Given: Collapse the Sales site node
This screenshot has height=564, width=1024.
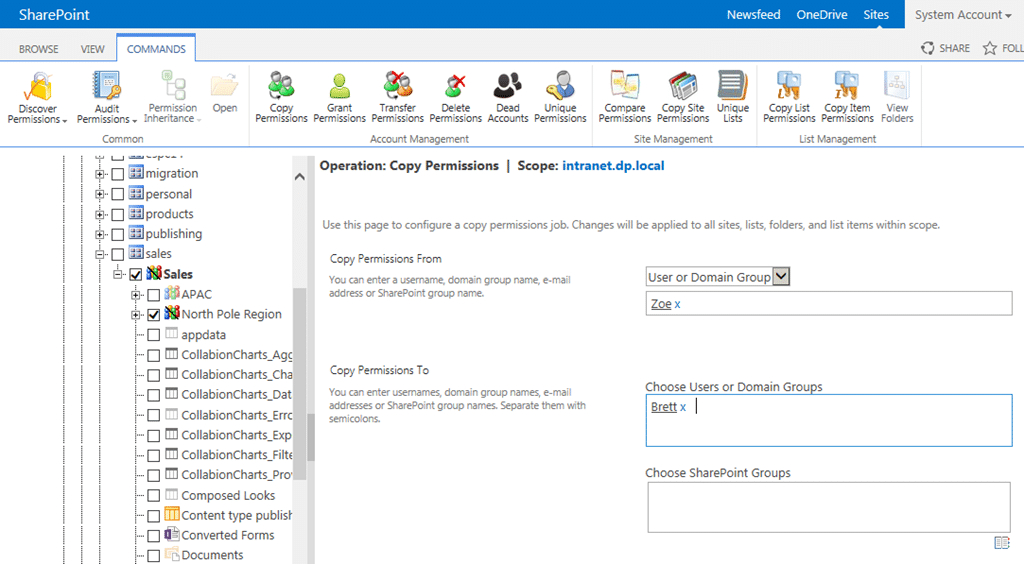Looking at the screenshot, I should 118,275.
